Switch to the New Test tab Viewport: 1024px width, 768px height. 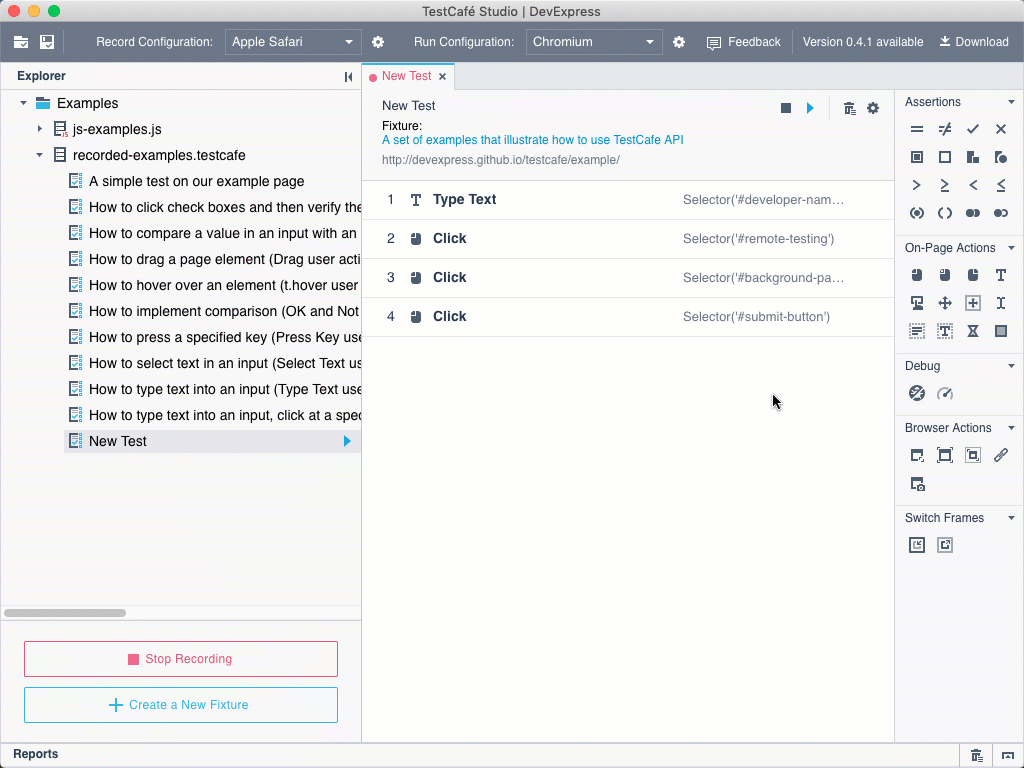pyautogui.click(x=406, y=76)
